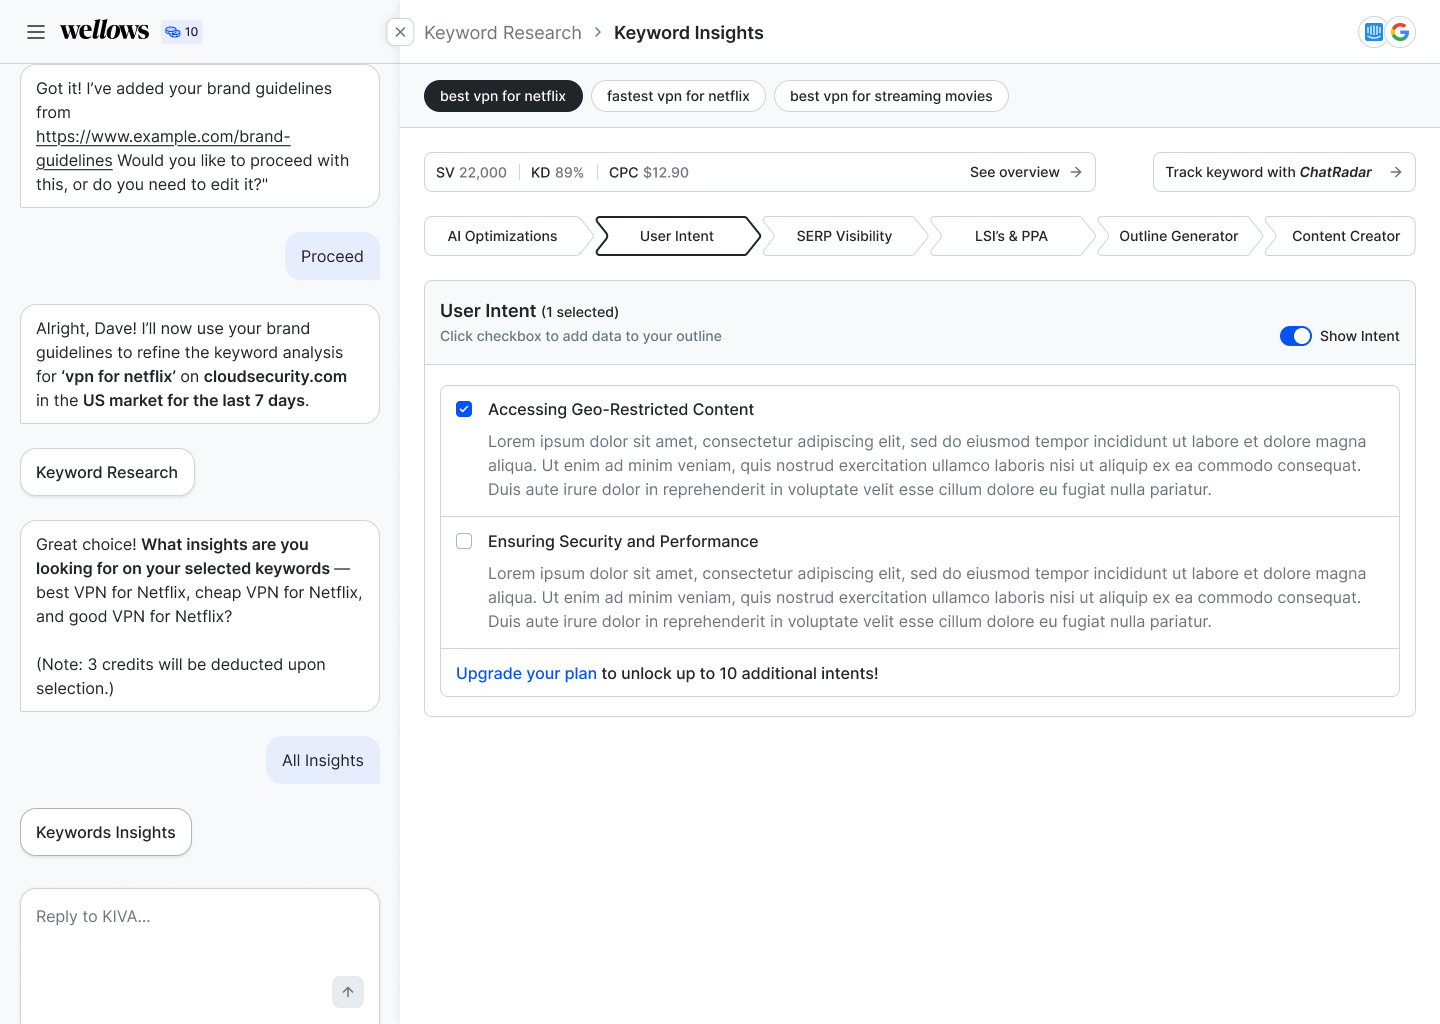1440x1024 pixels.
Task: Click the ChatRadar arrow icon
Action: (1396, 172)
